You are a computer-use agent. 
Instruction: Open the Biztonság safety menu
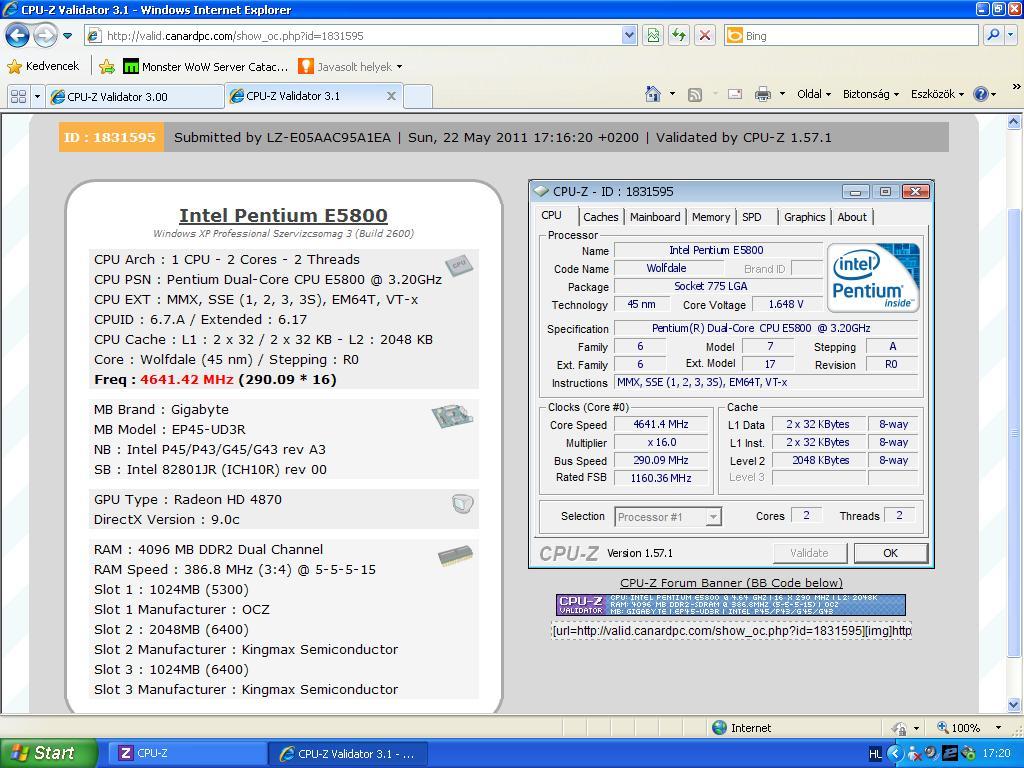click(x=871, y=94)
